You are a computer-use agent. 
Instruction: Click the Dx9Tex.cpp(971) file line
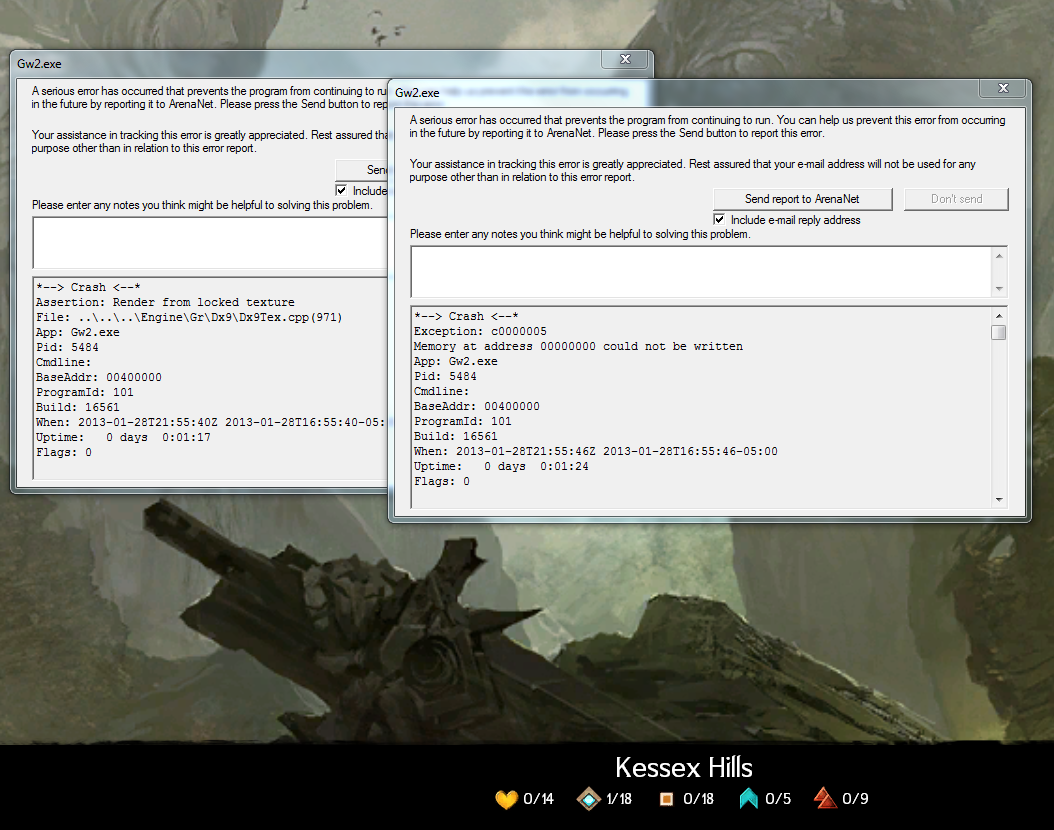point(189,317)
